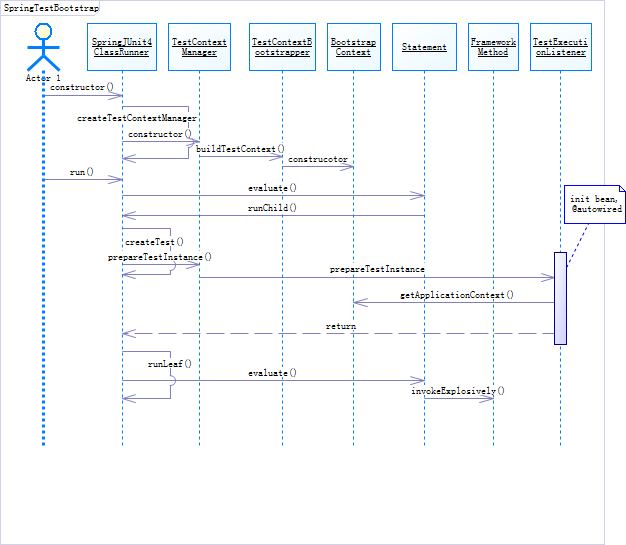The width and height of the screenshot is (626, 545).
Task: Select the SpringJUnit4ClassRunner lifeline box
Action: [x=122, y=47]
